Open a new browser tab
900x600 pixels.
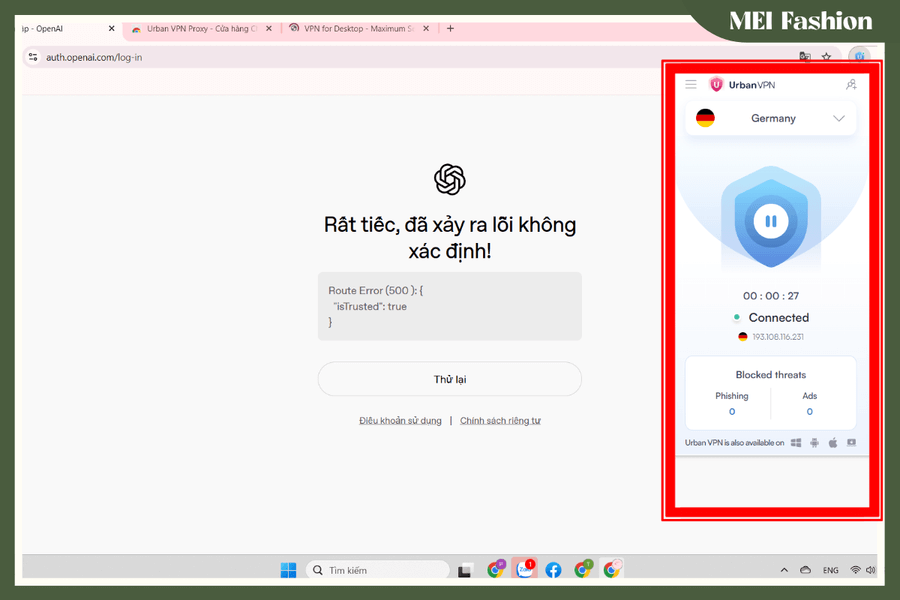point(451,29)
